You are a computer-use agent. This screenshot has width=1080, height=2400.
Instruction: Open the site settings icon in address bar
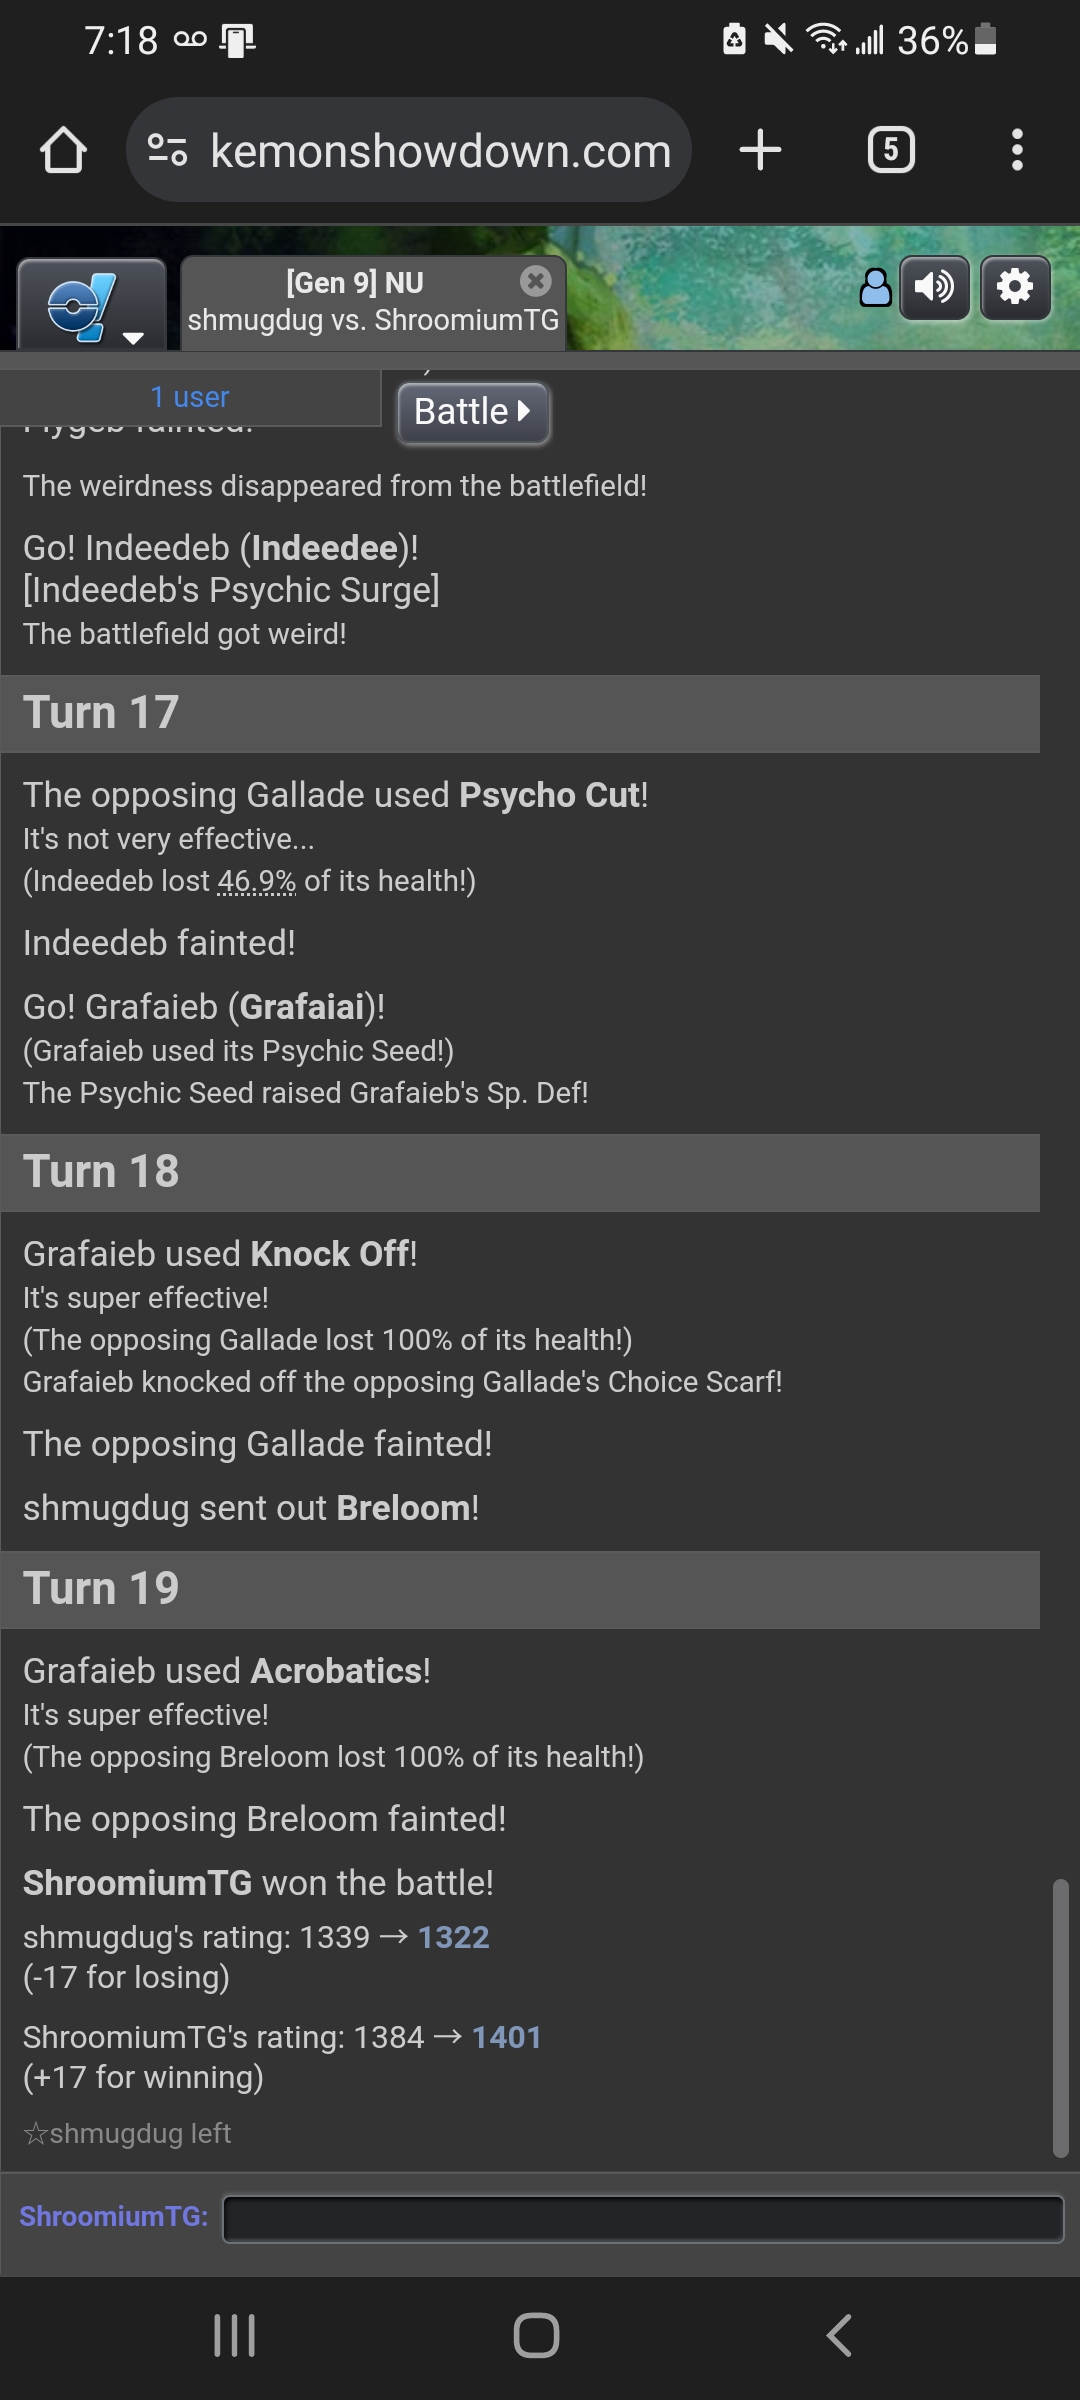[167, 150]
